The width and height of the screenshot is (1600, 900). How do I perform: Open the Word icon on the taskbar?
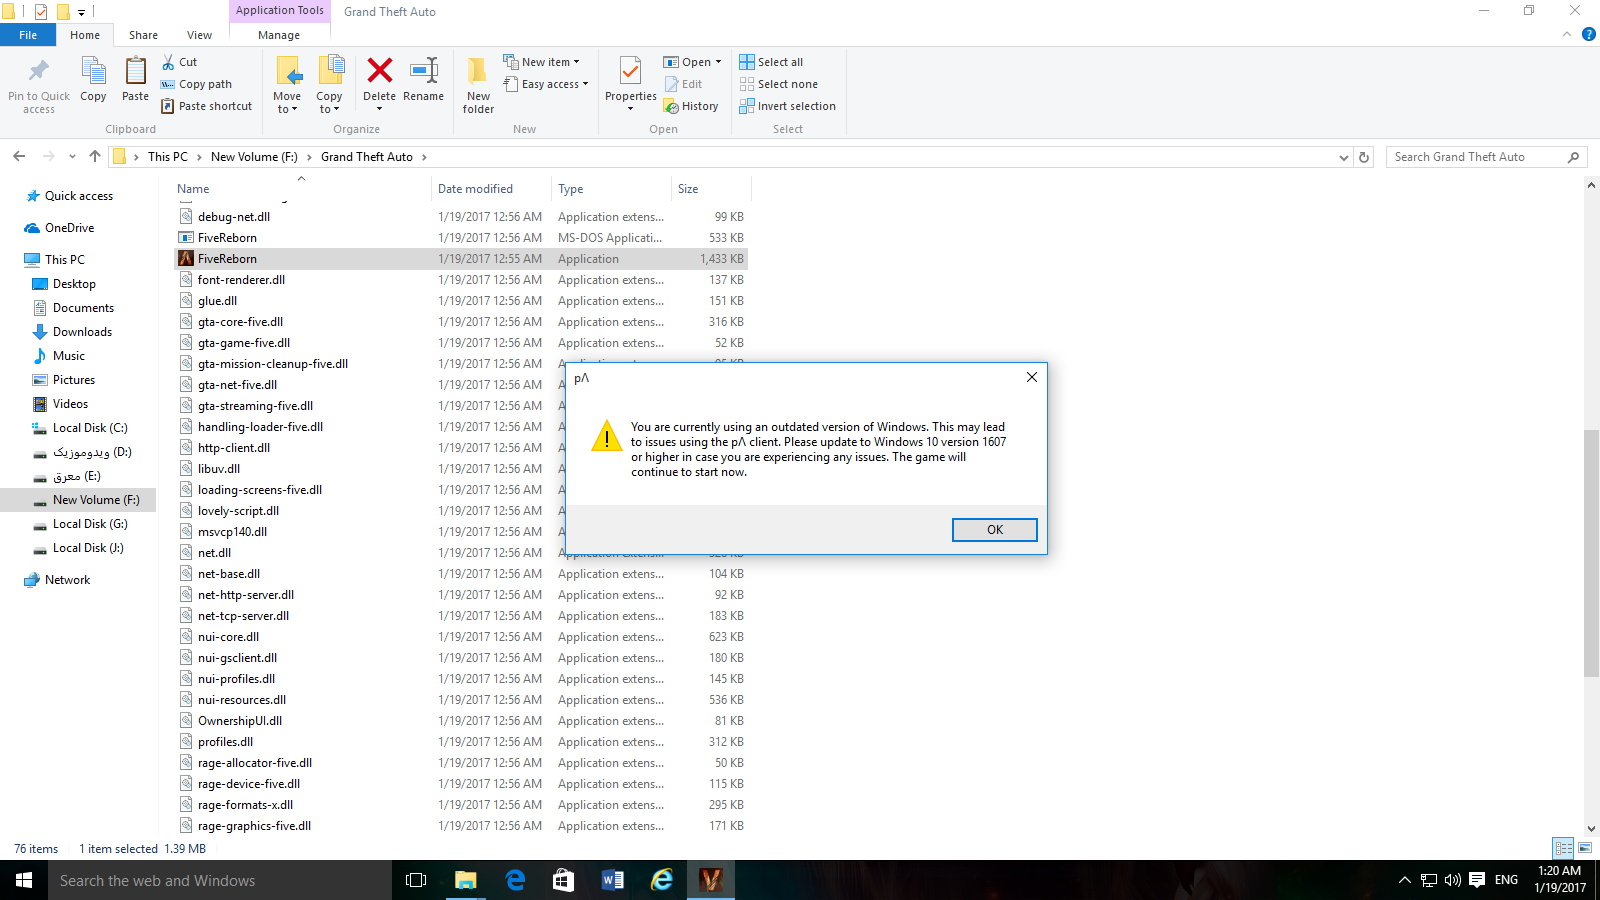pyautogui.click(x=613, y=880)
